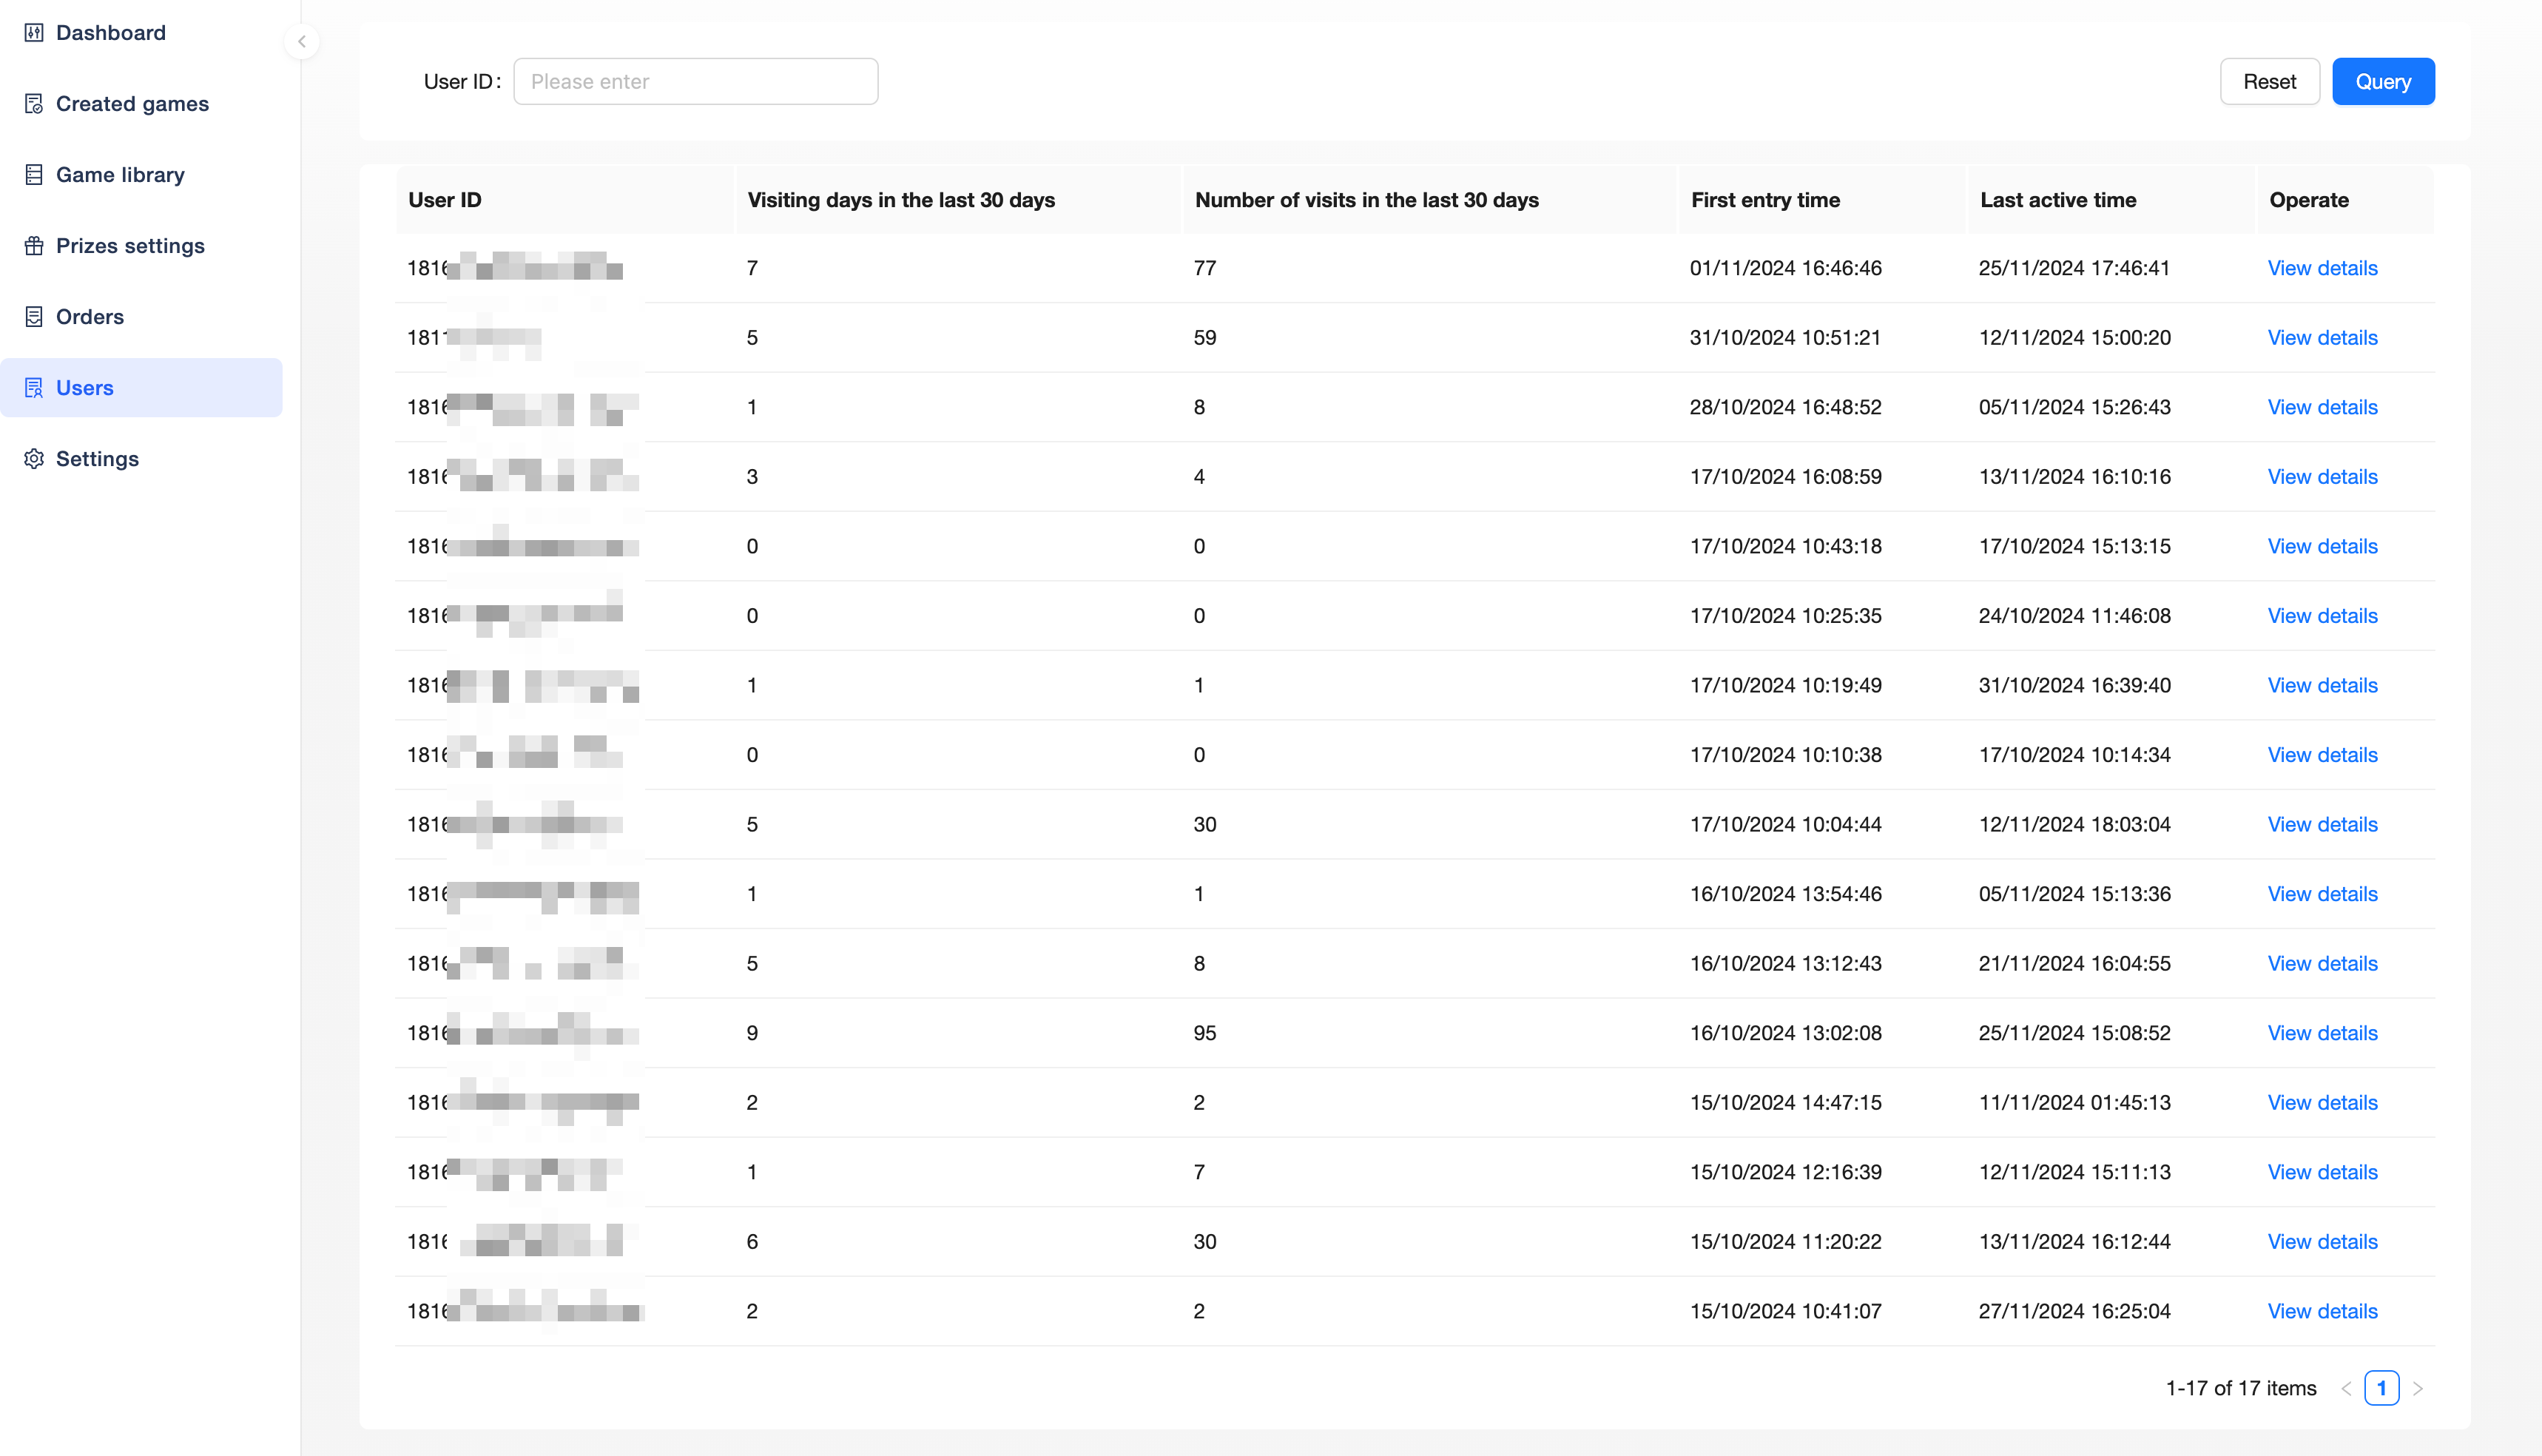Click the Game library icon

coord(34,175)
